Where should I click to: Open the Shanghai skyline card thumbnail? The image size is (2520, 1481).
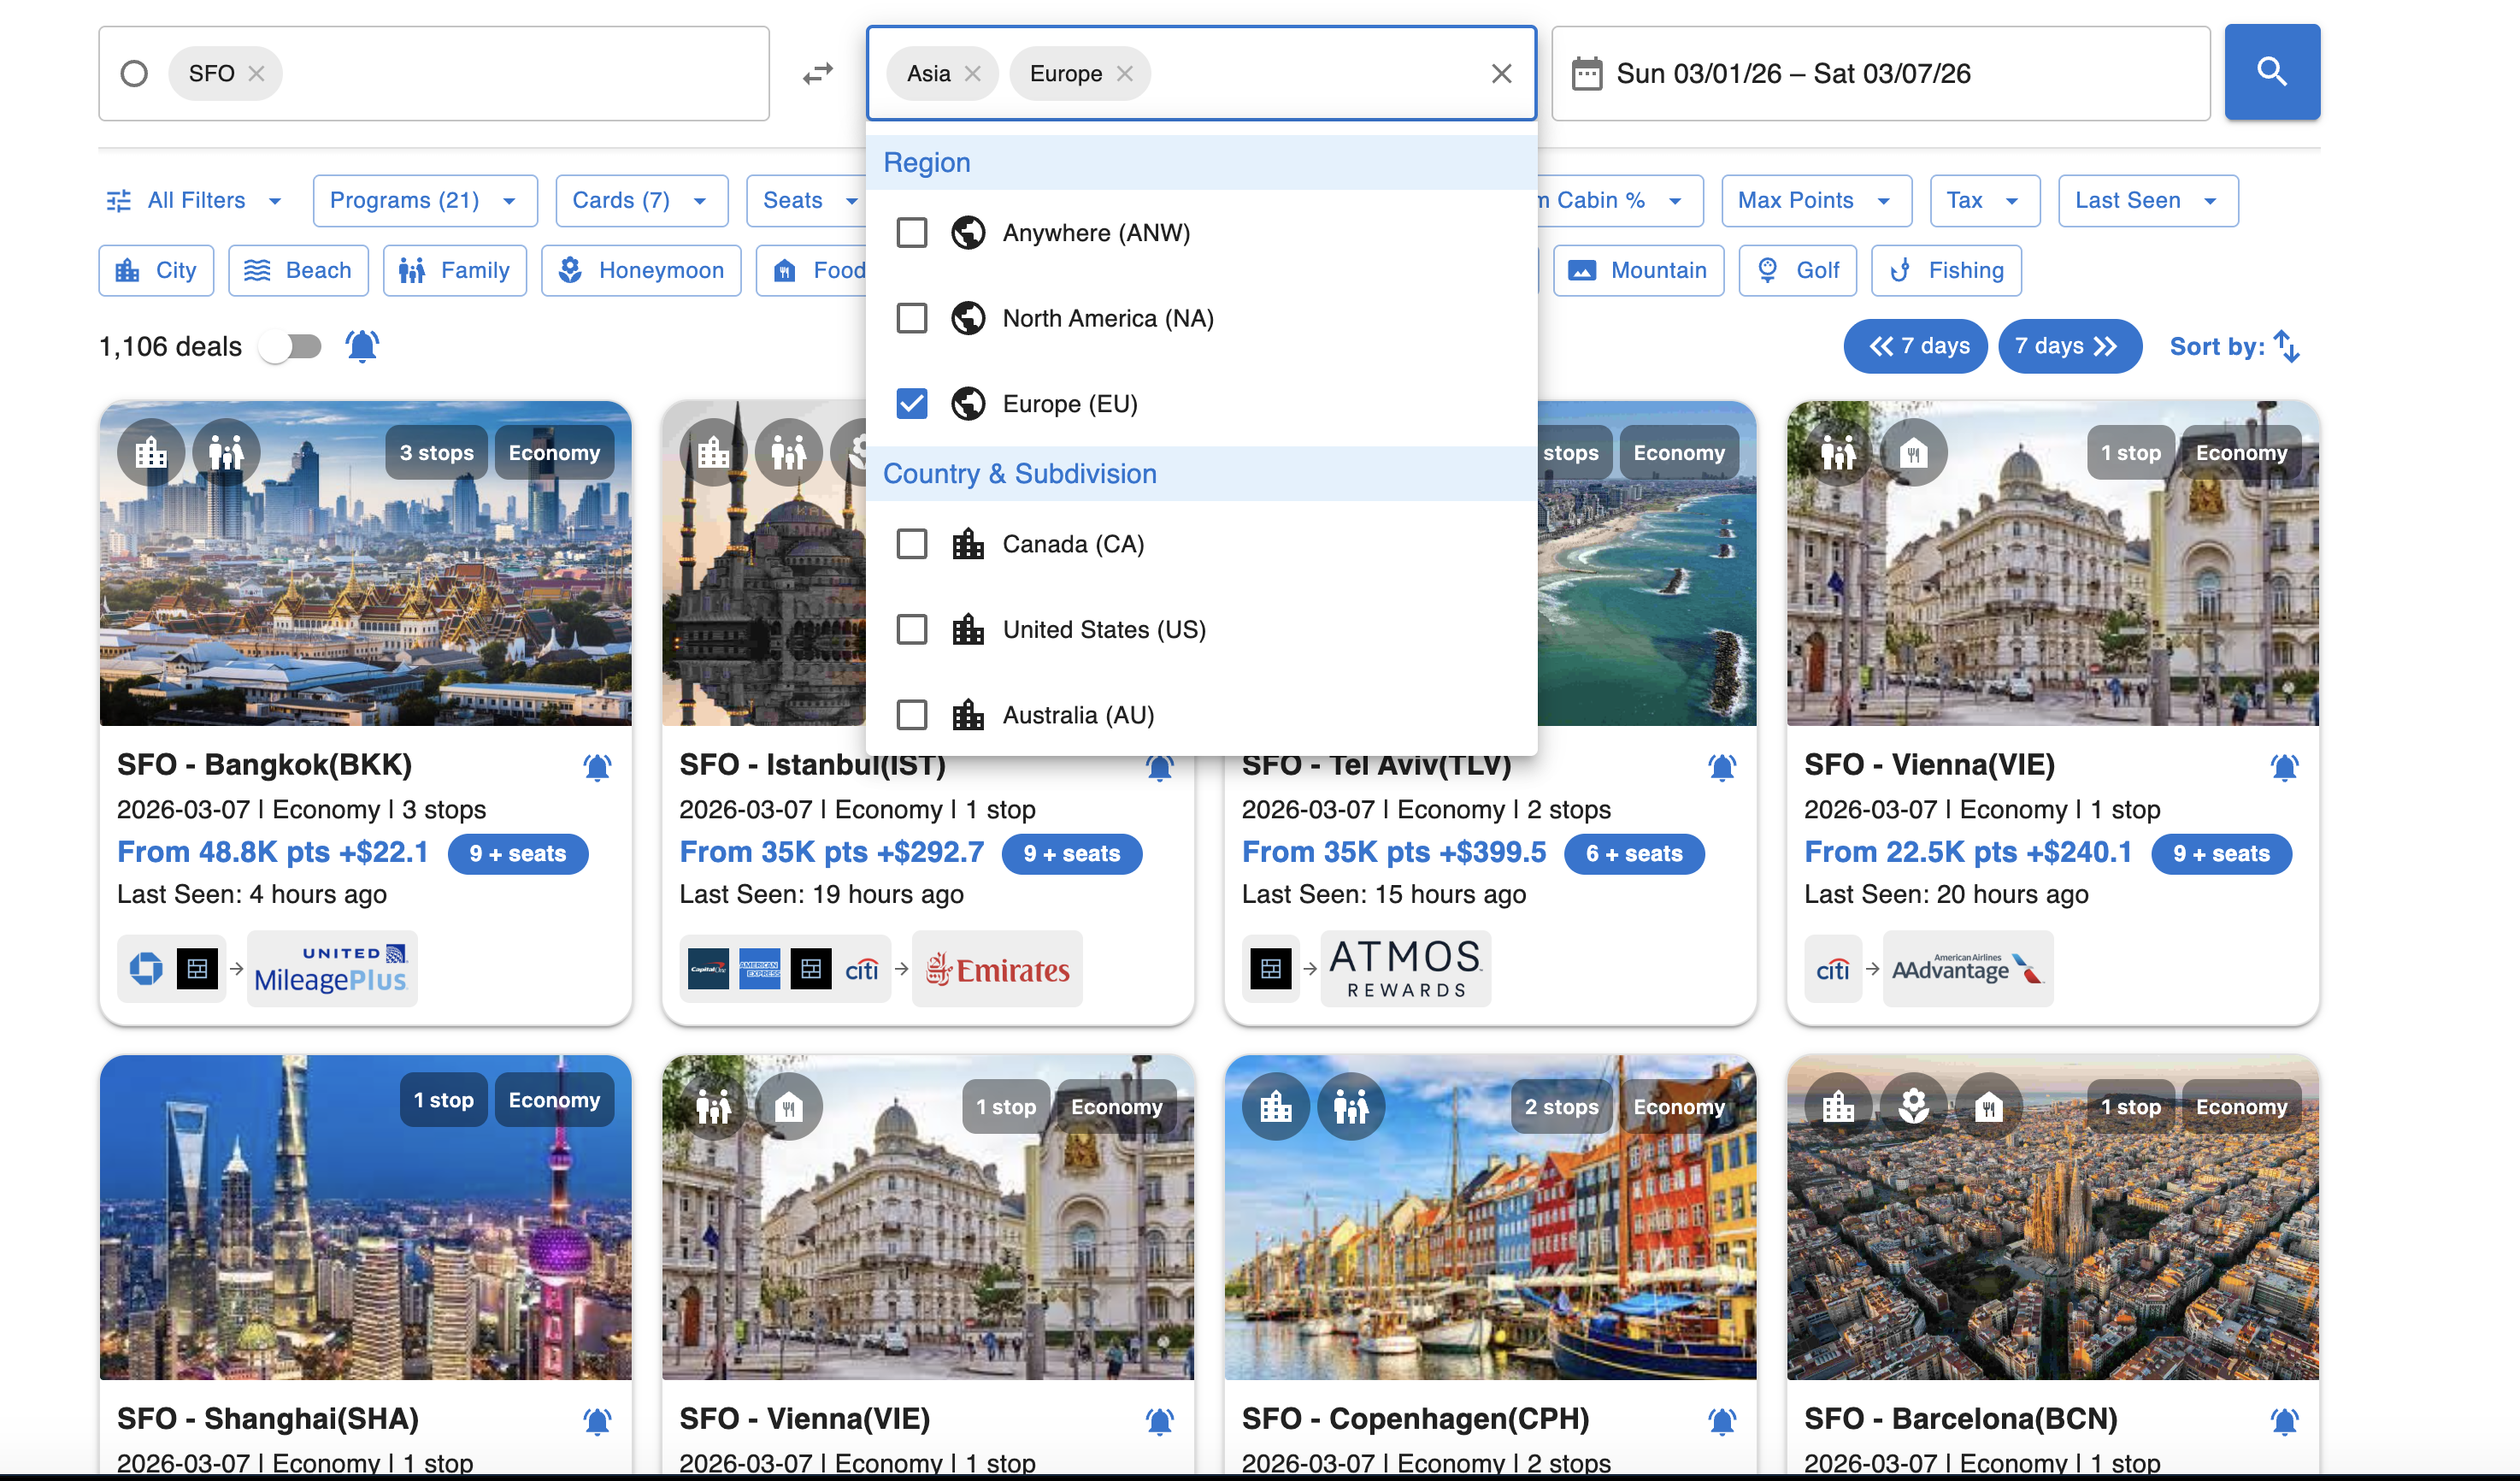coord(365,1217)
